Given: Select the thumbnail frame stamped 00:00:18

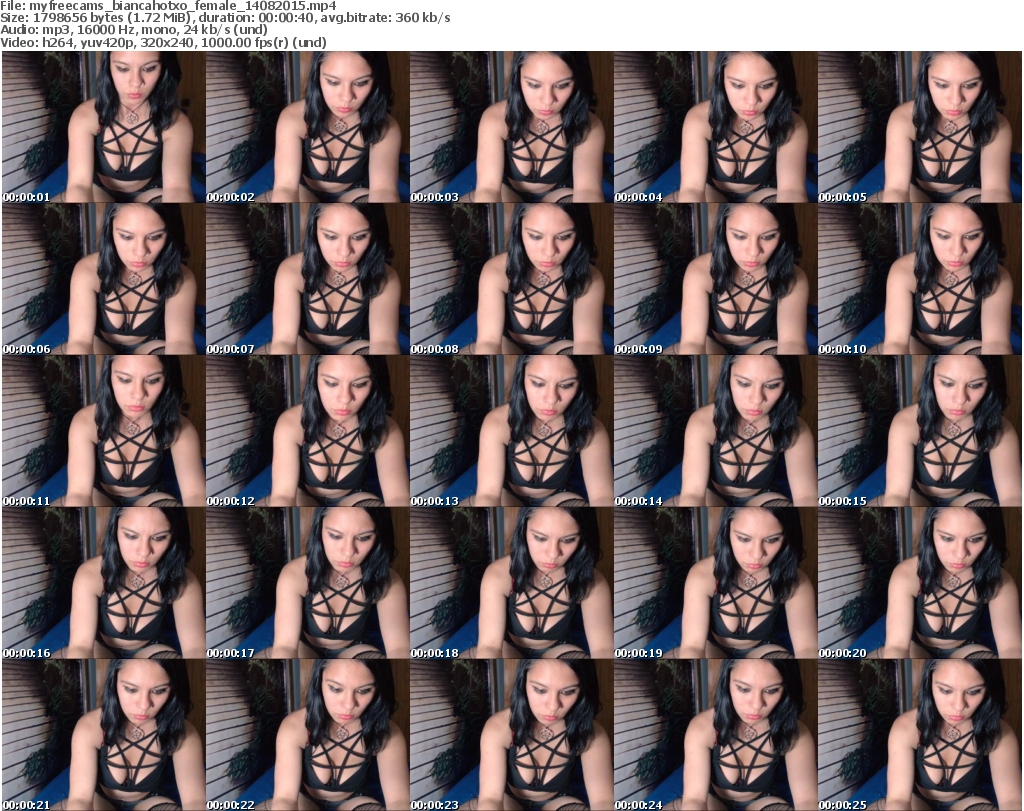Looking at the screenshot, I should [x=511, y=584].
